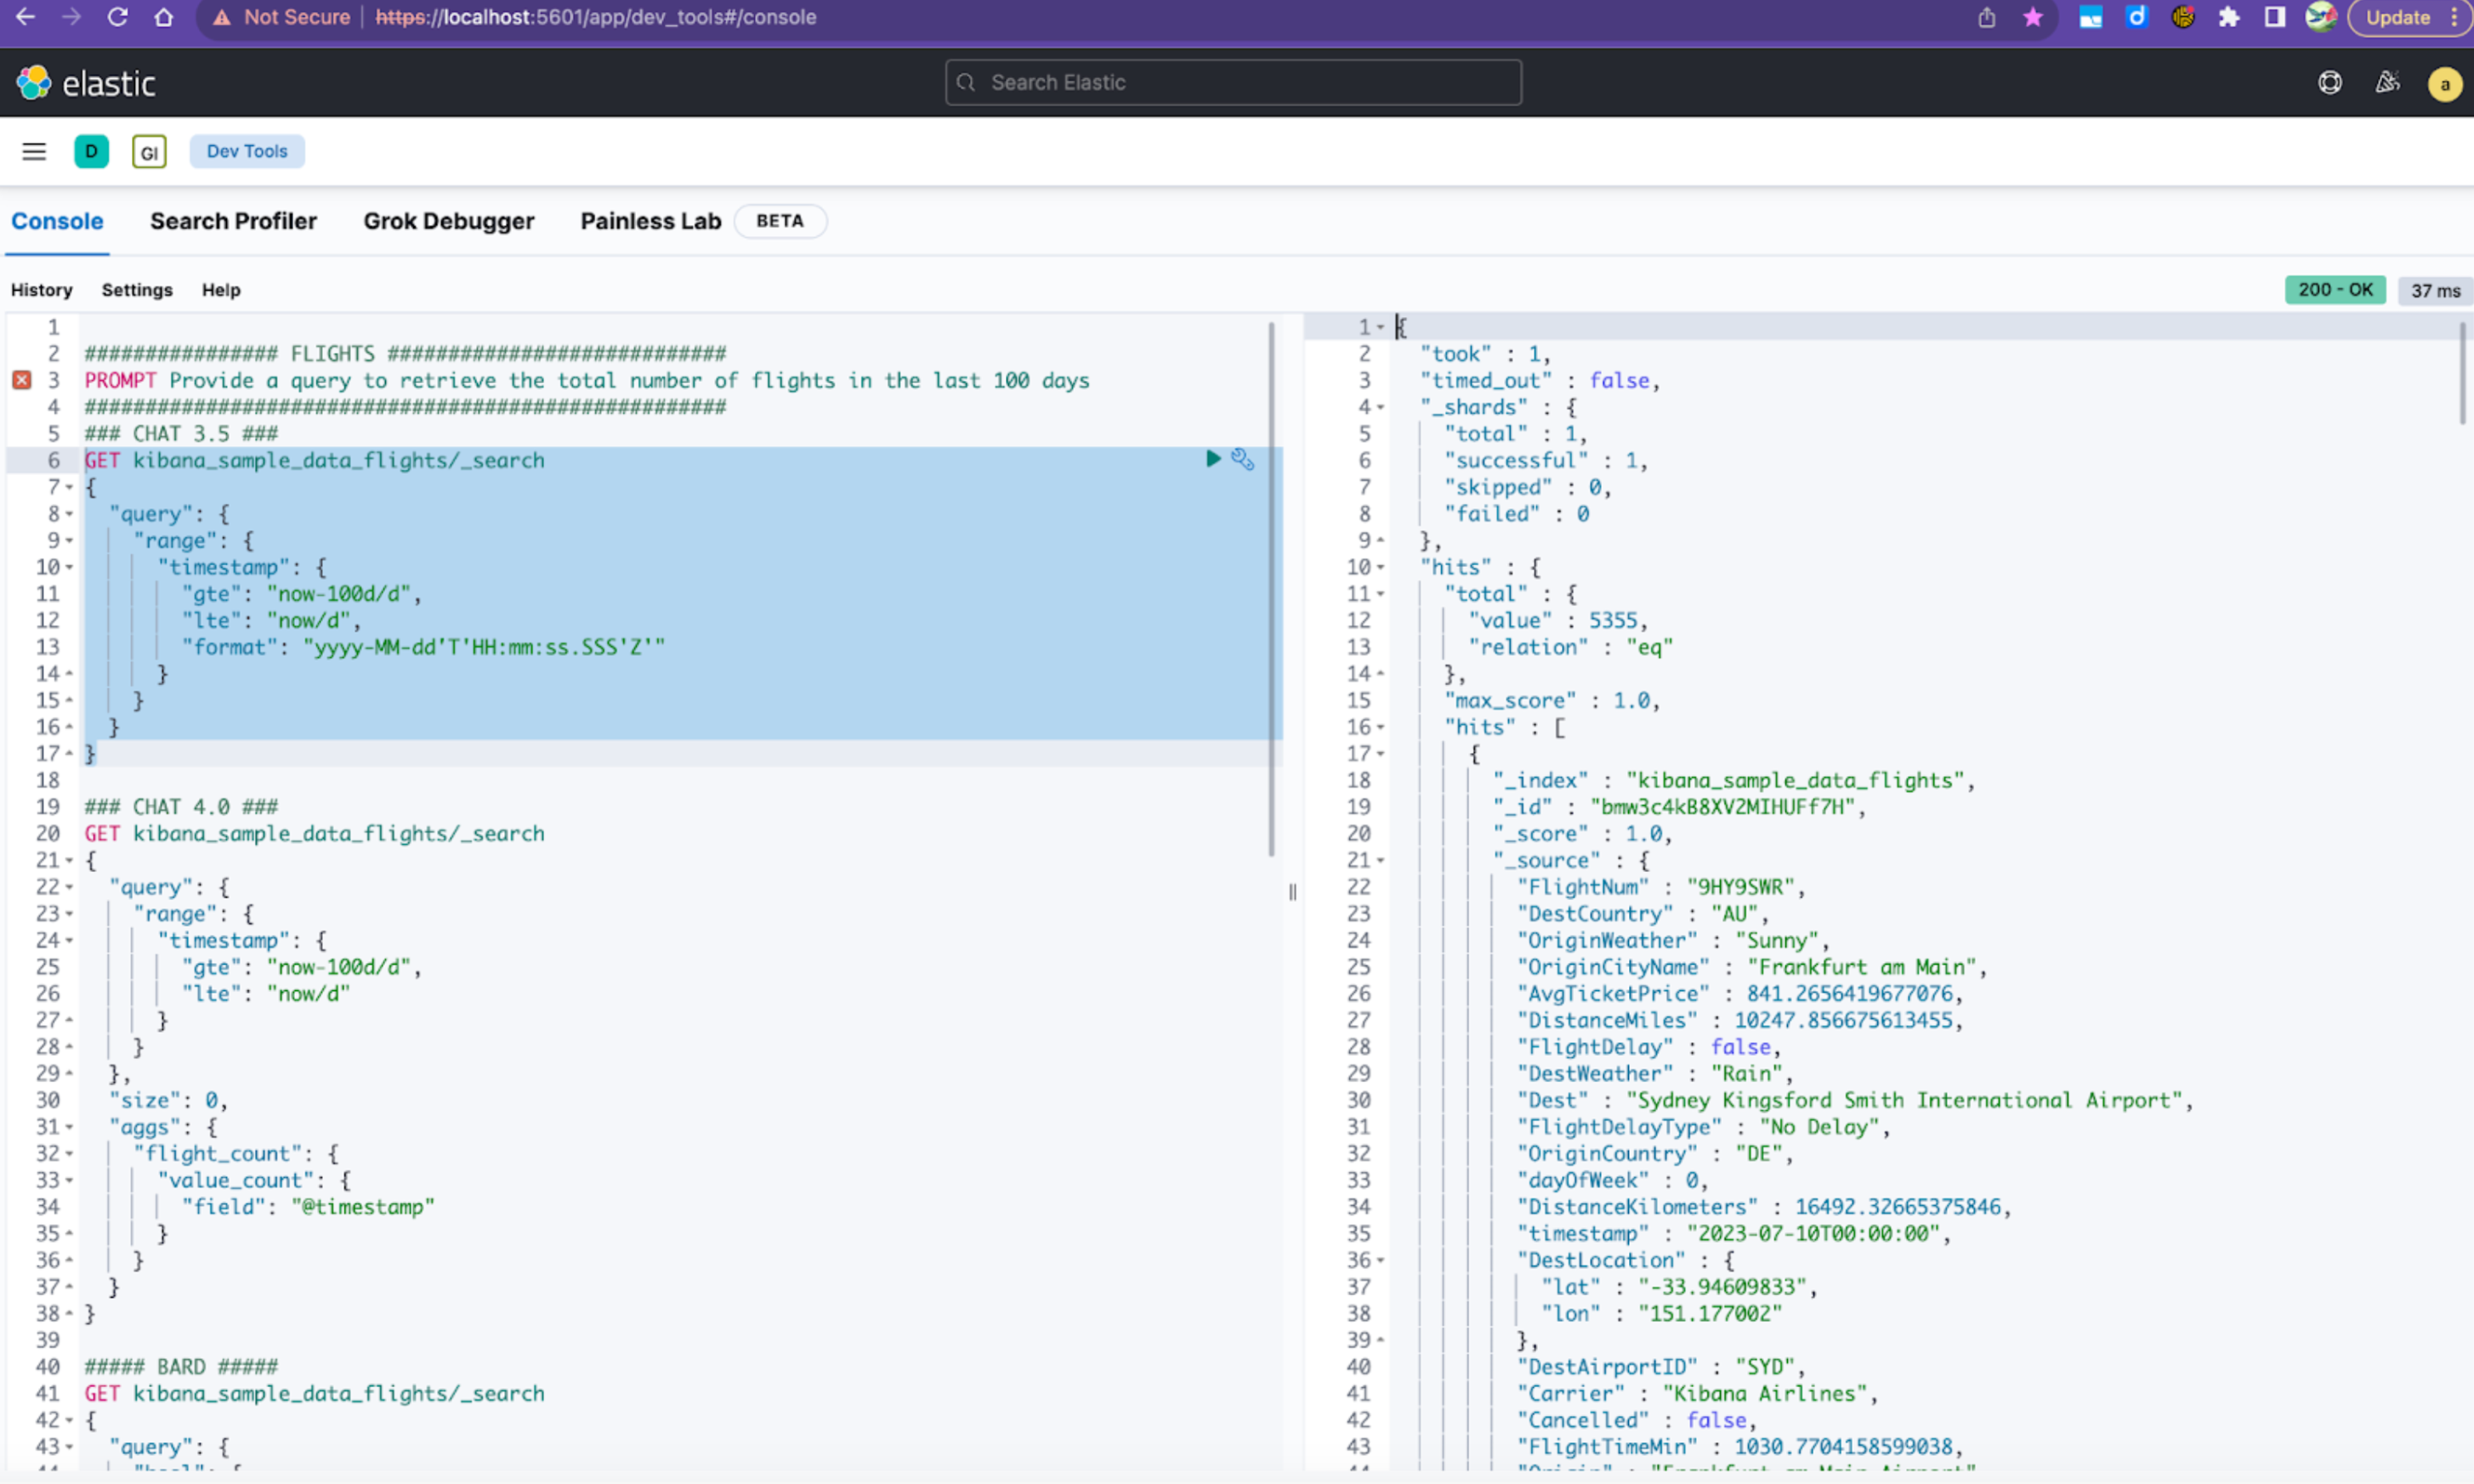
Task: Click the CHAT 4.0 GET request on line 20
Action: [314, 834]
